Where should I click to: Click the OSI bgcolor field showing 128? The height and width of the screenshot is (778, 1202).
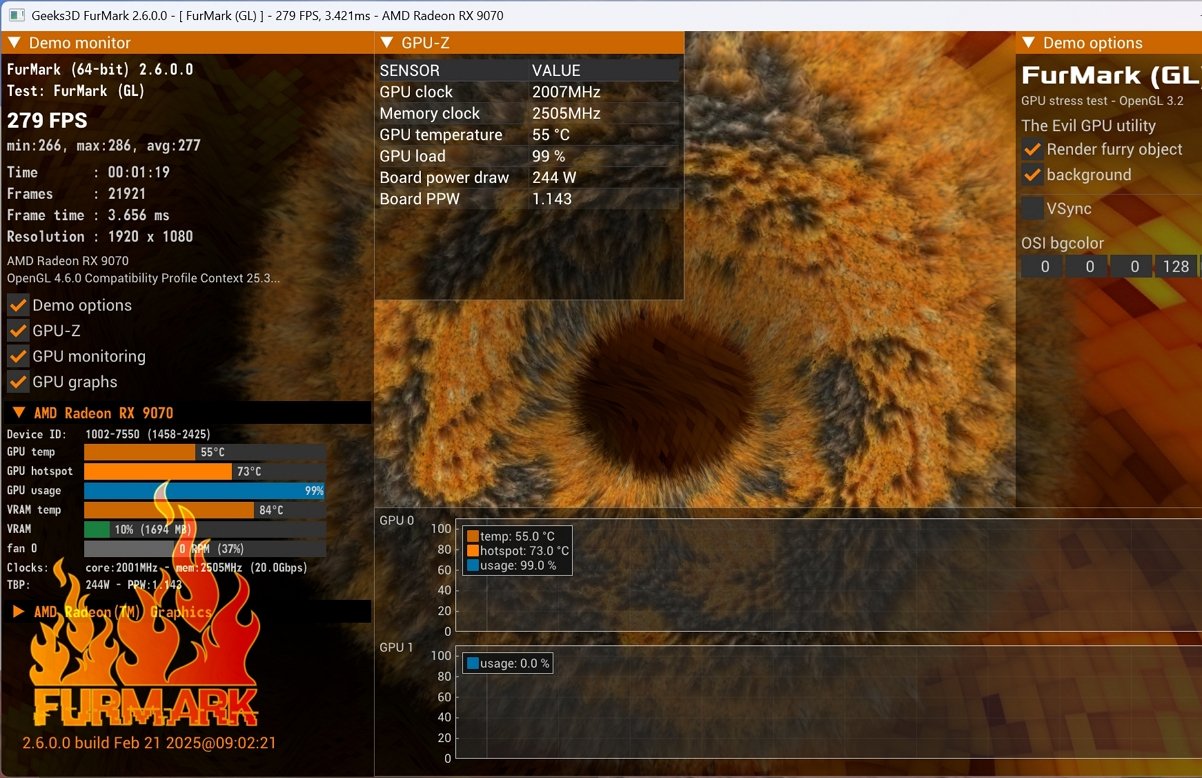tap(1175, 266)
